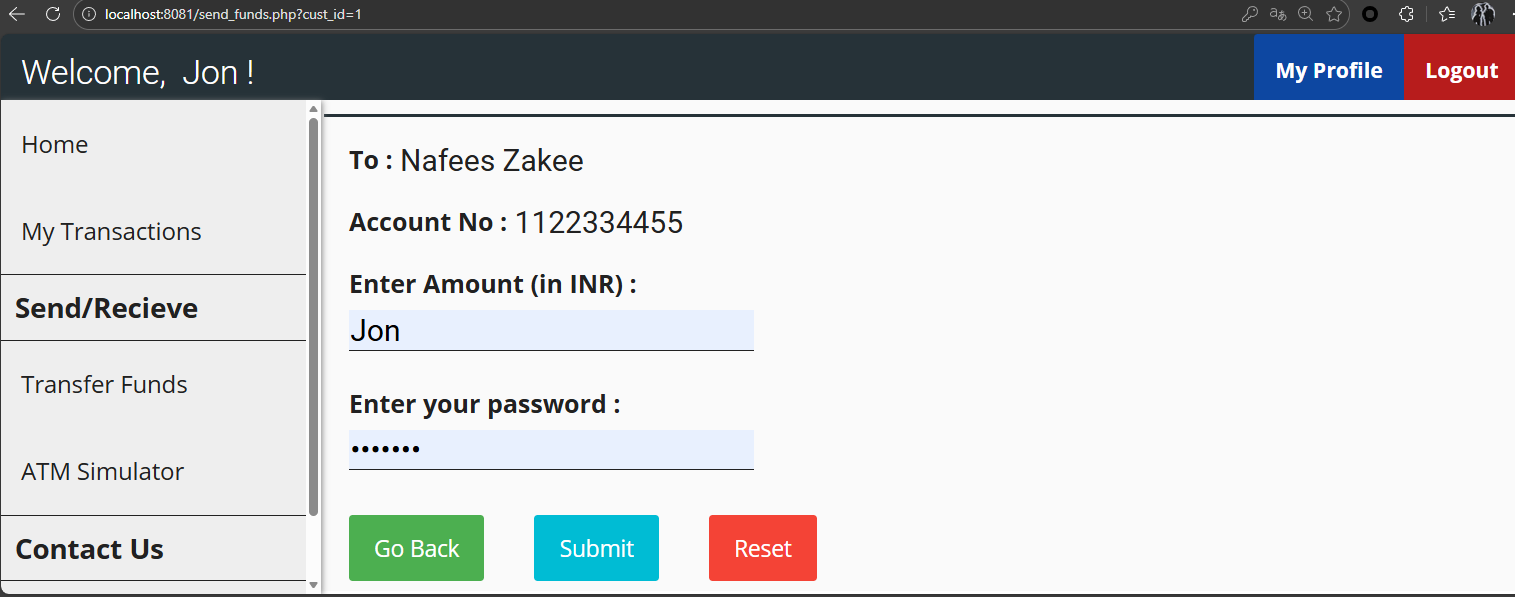
Task: Open ATM Simulator from the sidebar
Action: click(x=102, y=472)
